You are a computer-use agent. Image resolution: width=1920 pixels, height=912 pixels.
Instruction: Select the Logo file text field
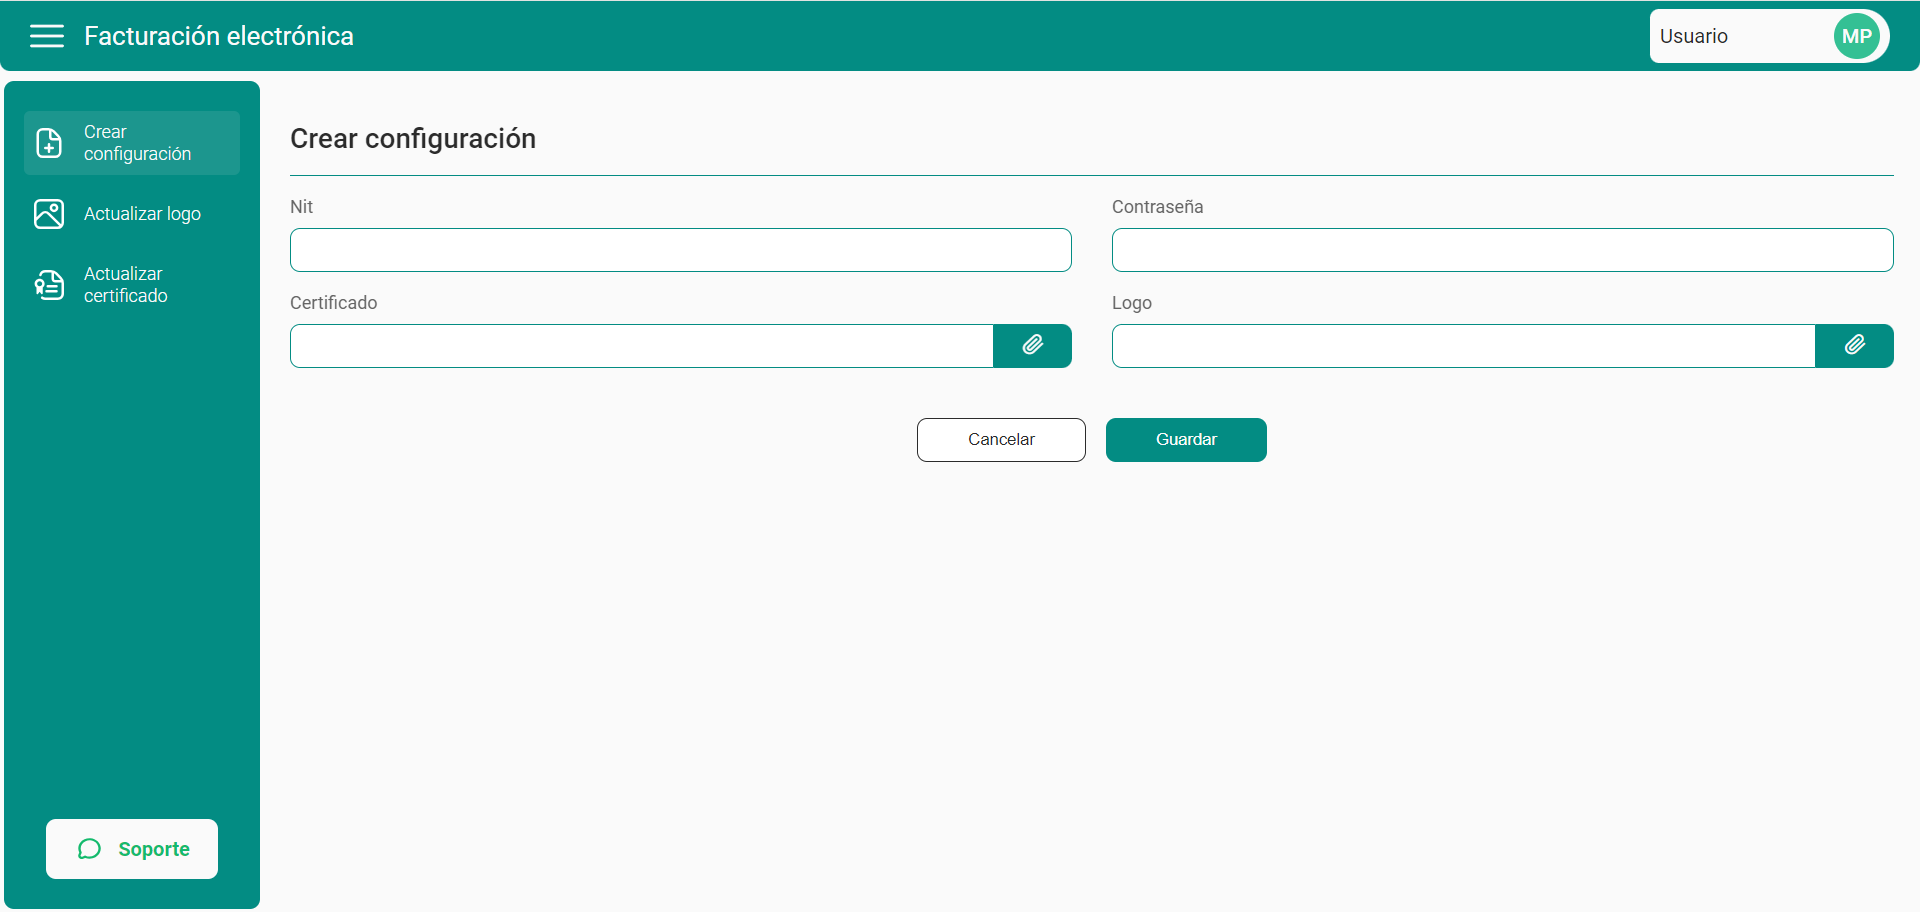point(1463,346)
